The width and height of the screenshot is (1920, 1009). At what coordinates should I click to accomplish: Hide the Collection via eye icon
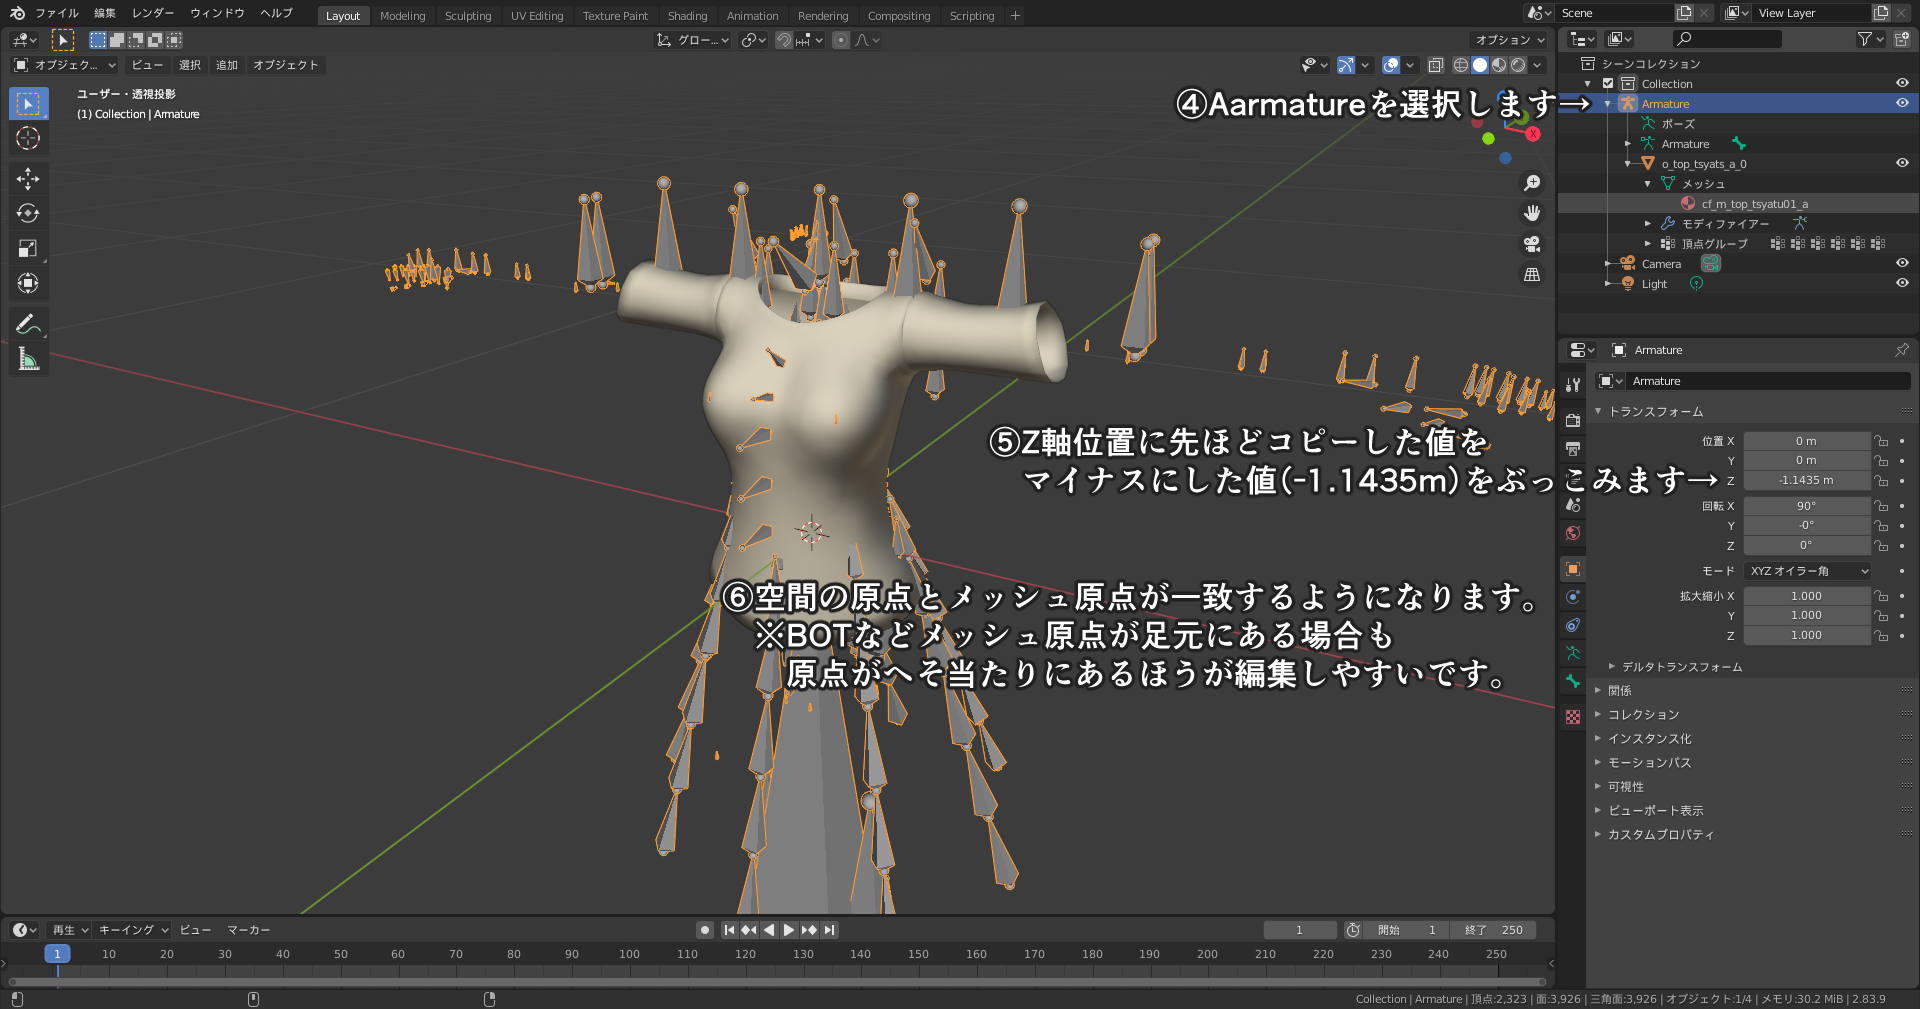(1902, 83)
